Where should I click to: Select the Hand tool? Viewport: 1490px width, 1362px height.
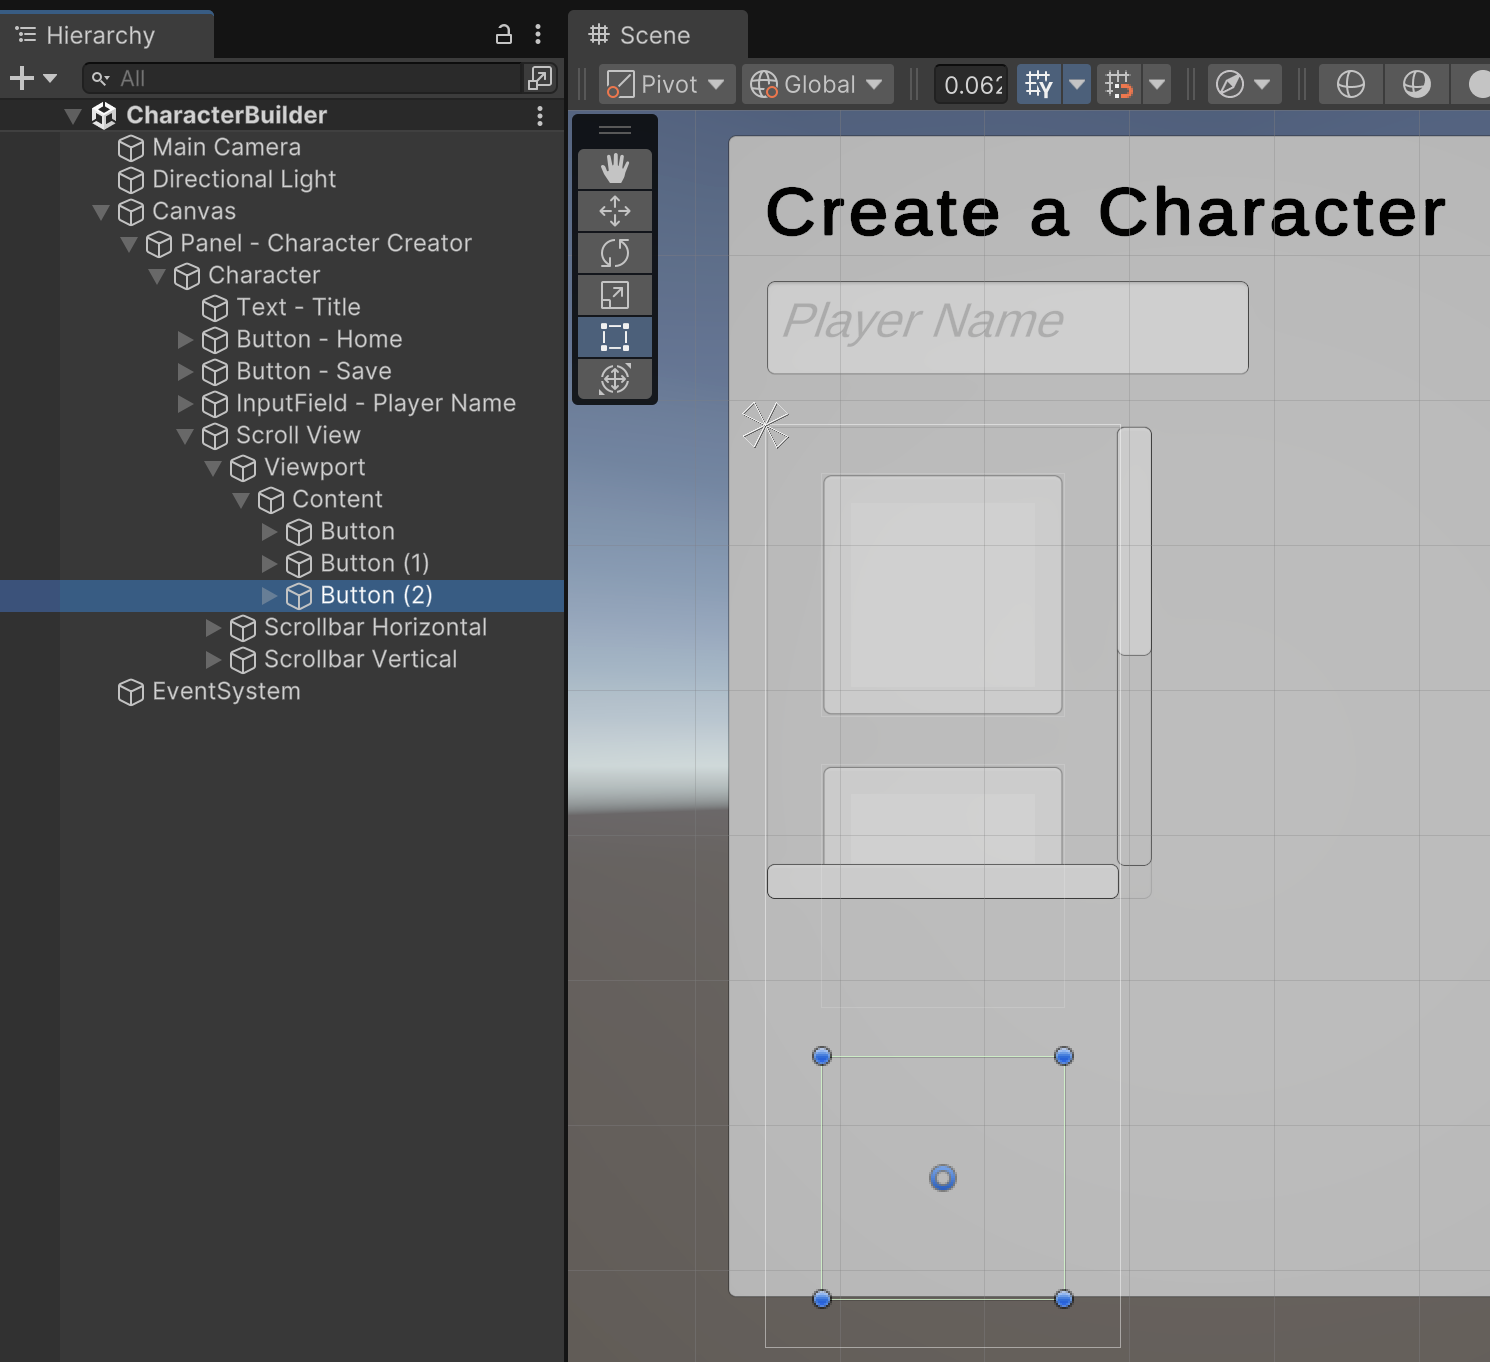coord(614,169)
